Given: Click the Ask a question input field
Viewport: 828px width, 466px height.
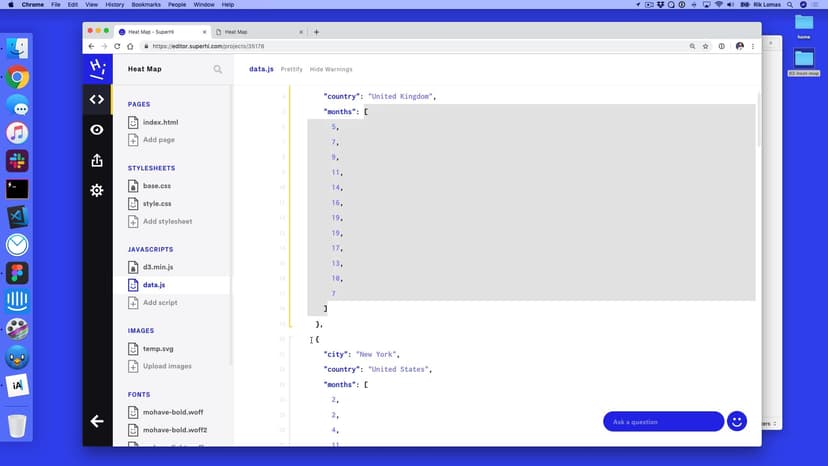Looking at the screenshot, I should [x=662, y=421].
